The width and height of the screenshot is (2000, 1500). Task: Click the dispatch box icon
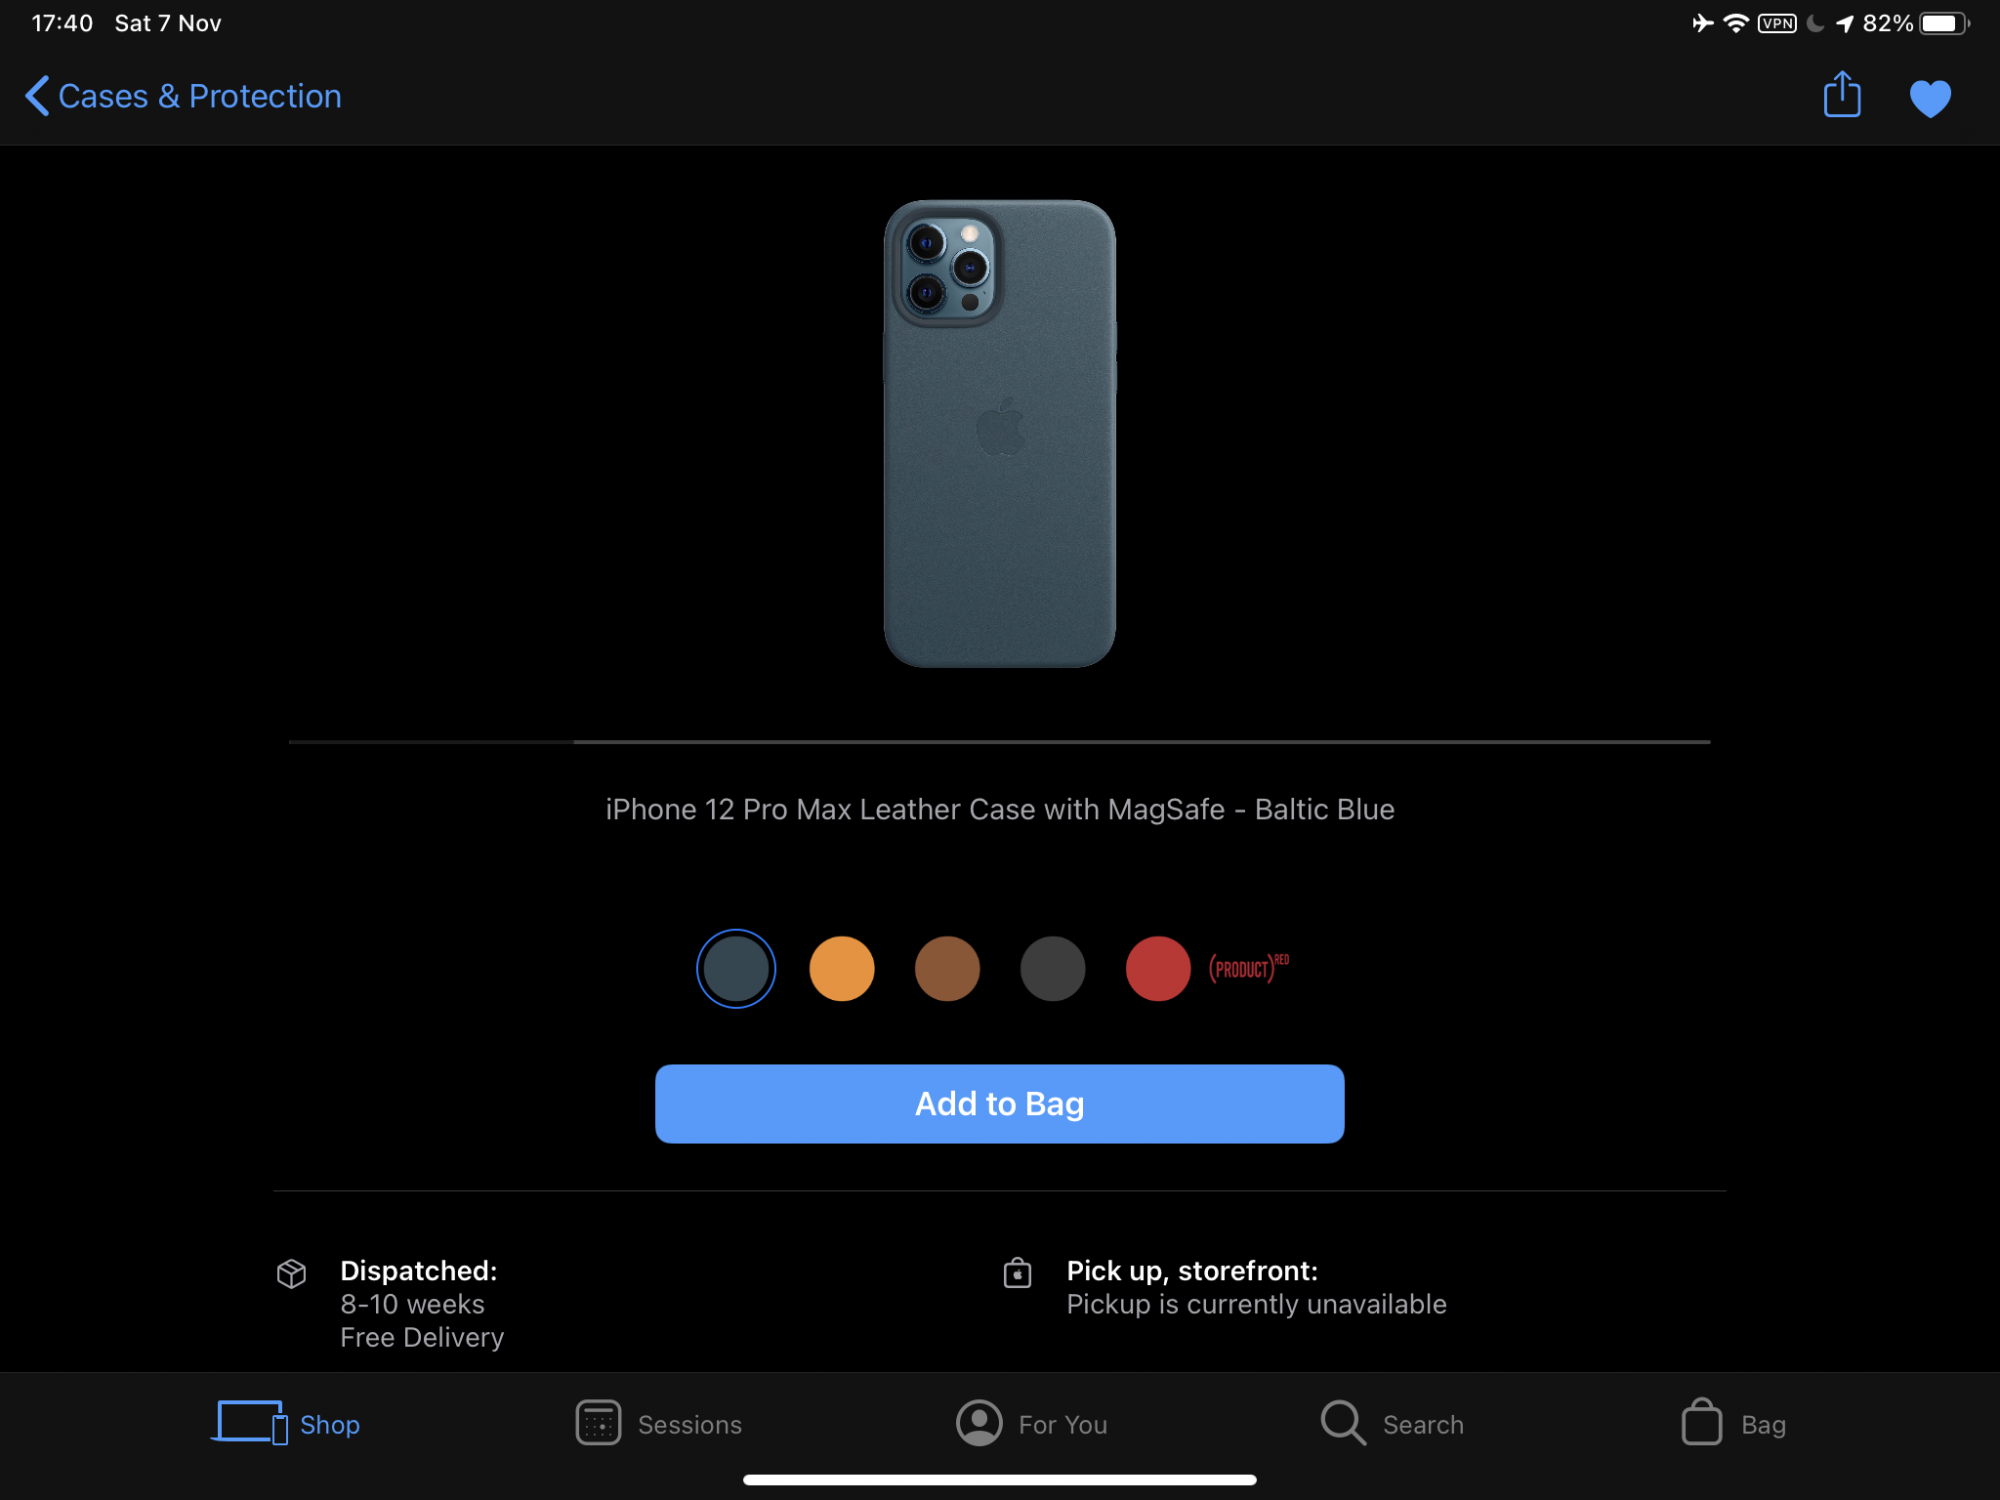click(x=291, y=1273)
